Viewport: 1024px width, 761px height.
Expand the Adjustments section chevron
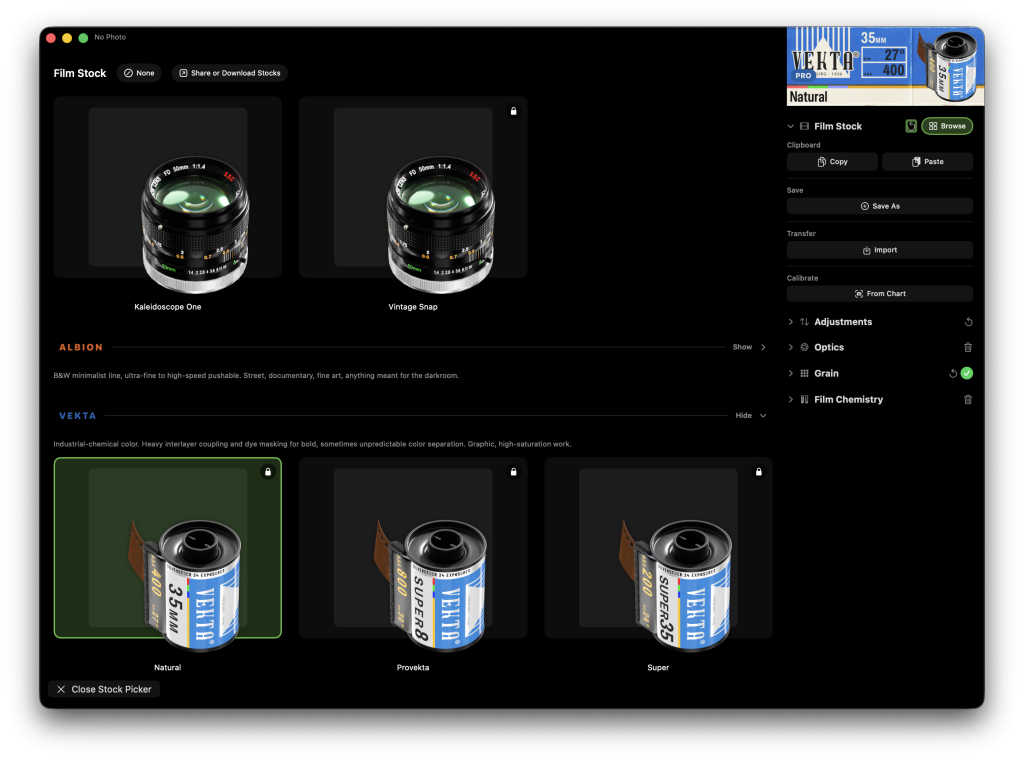pyautogui.click(x=790, y=322)
